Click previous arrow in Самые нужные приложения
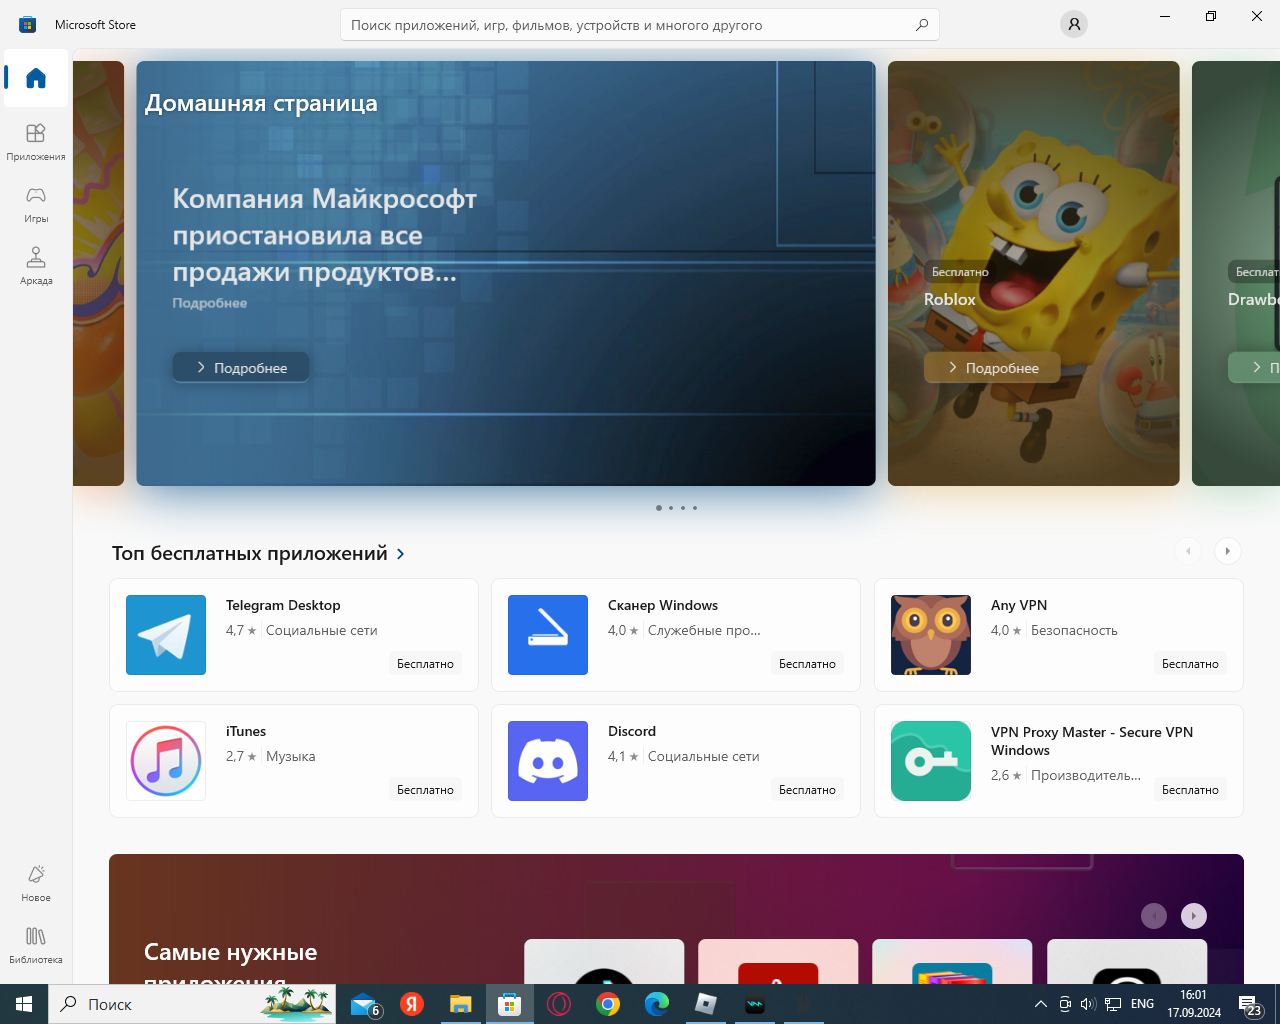 (1154, 916)
